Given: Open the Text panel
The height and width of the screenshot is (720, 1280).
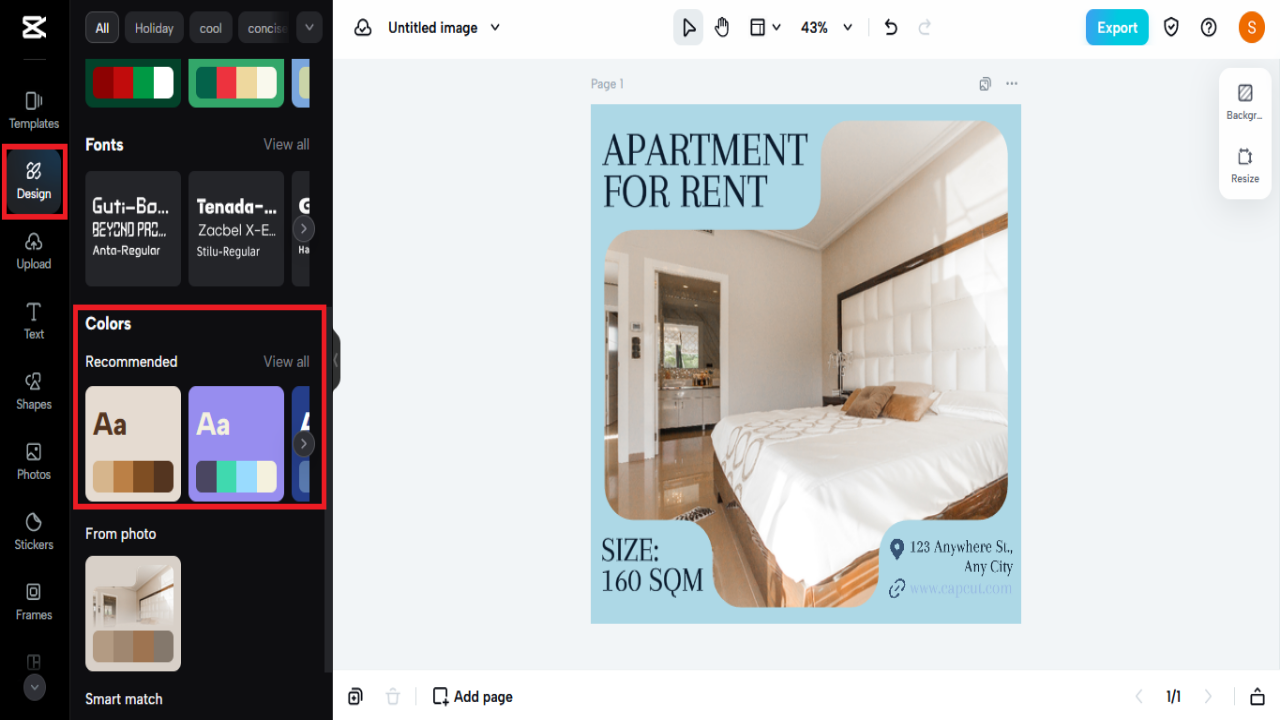Looking at the screenshot, I should click(x=34, y=320).
